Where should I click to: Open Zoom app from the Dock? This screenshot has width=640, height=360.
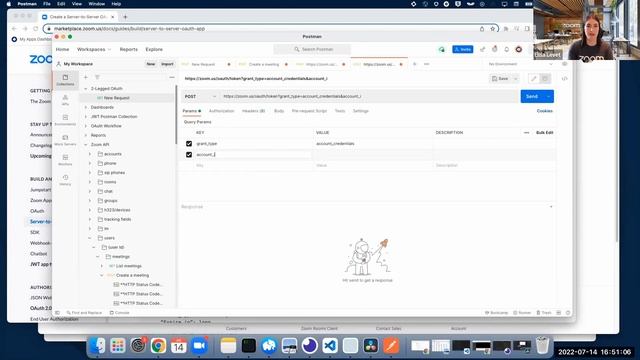pos(199,346)
